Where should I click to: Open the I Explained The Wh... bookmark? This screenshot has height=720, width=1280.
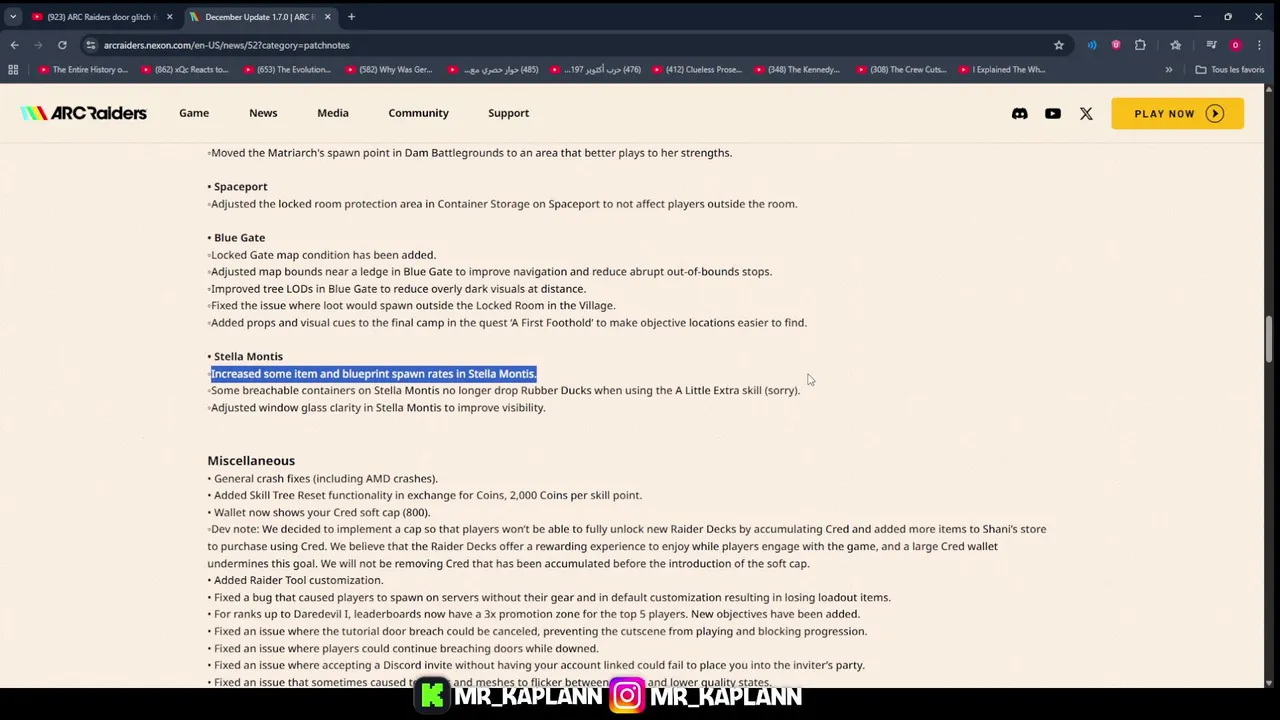click(x=1001, y=70)
